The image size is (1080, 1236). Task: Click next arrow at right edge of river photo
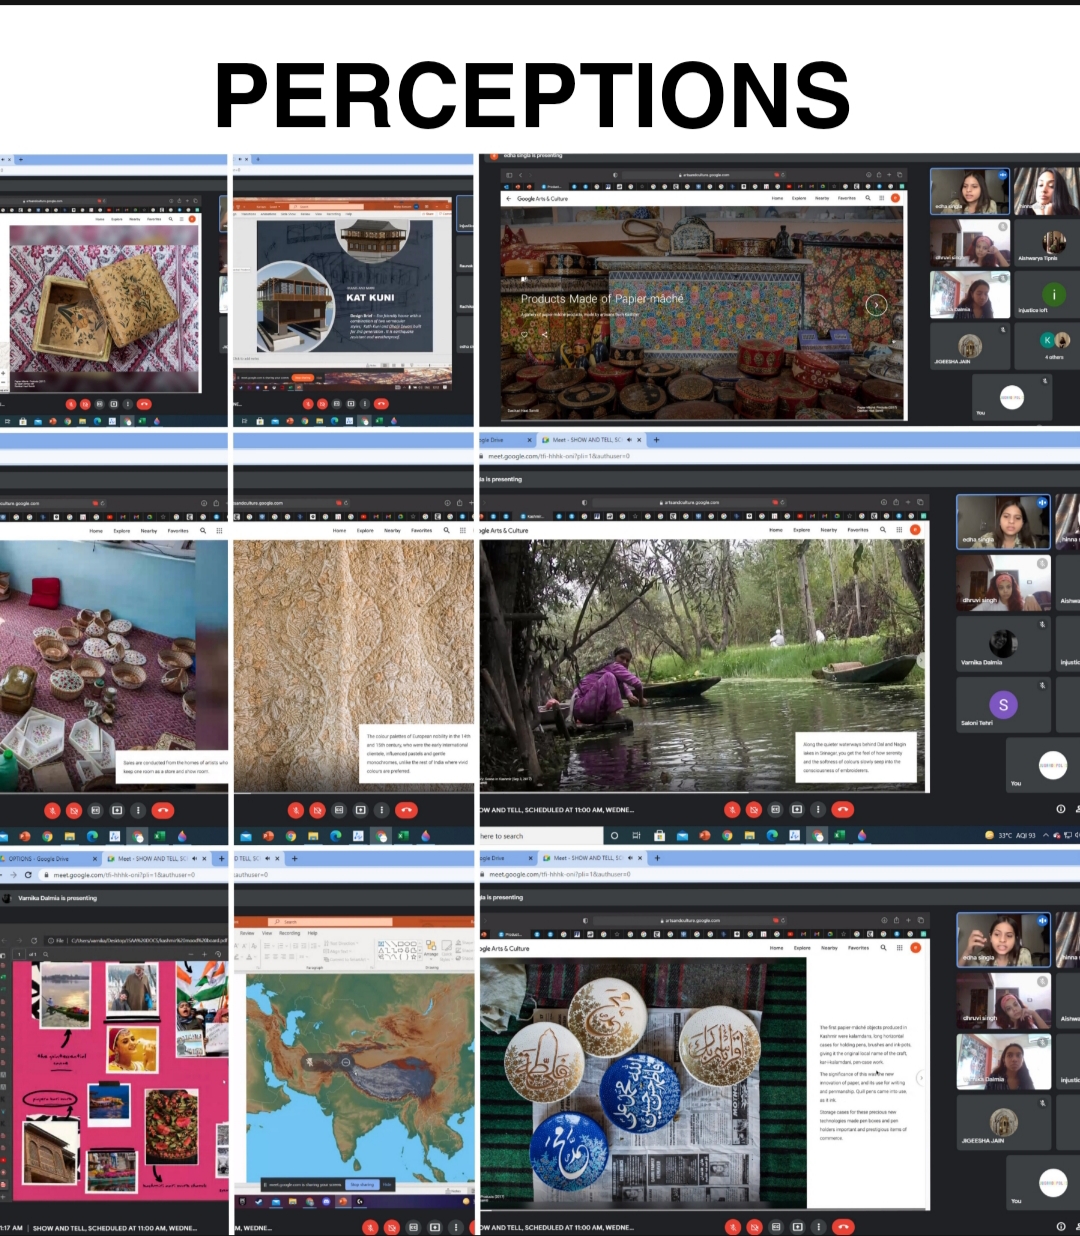(x=921, y=660)
